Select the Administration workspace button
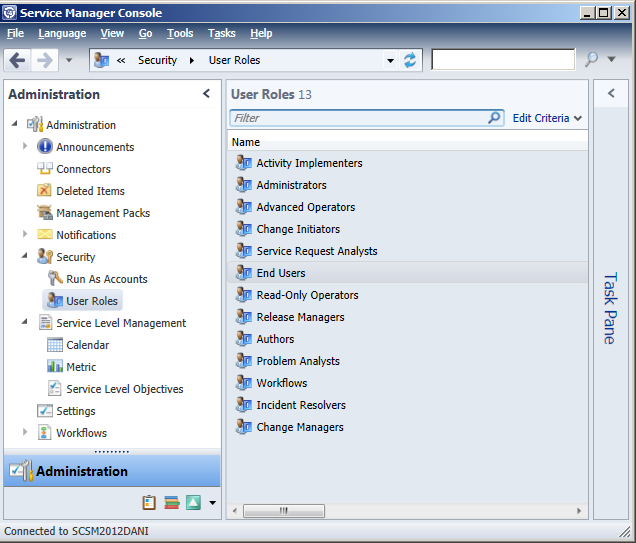This screenshot has width=636, height=543. 112,471
